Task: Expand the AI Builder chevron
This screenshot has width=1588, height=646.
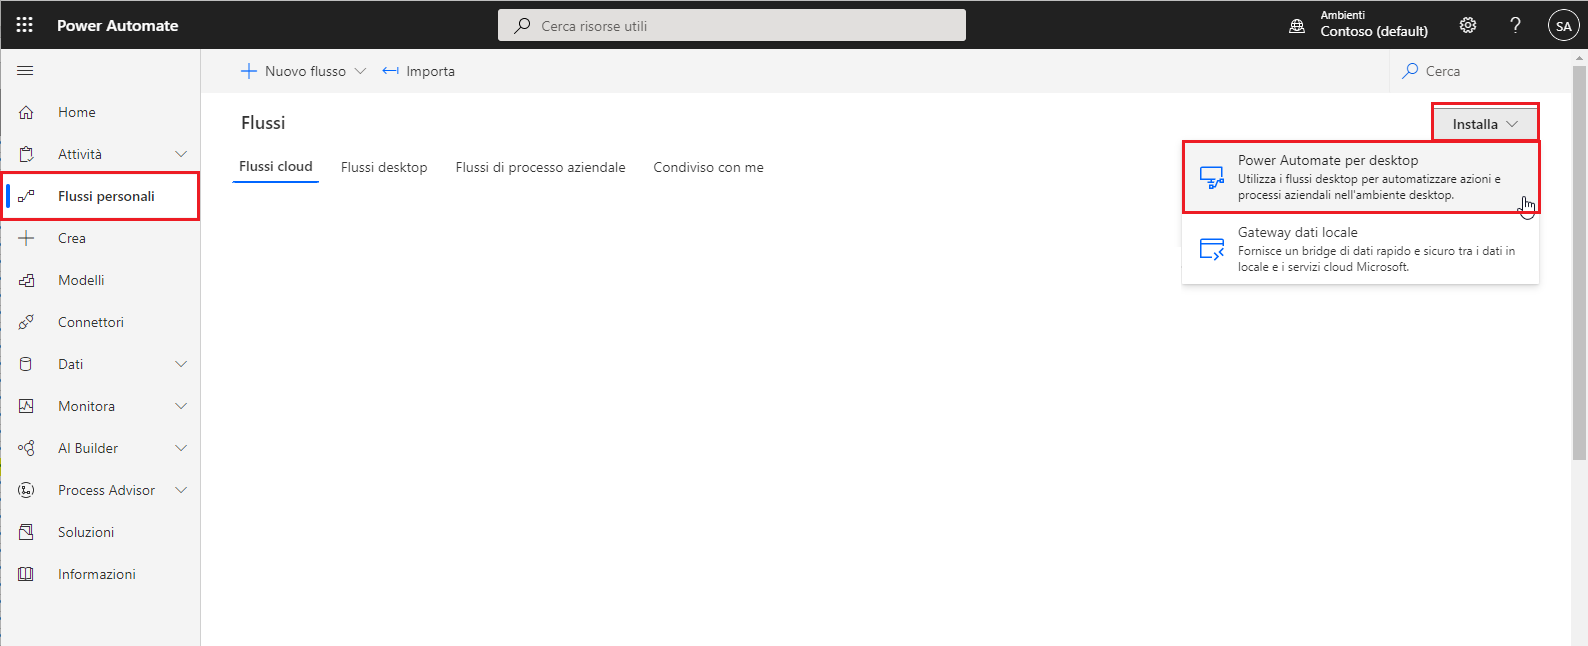Action: 181,448
